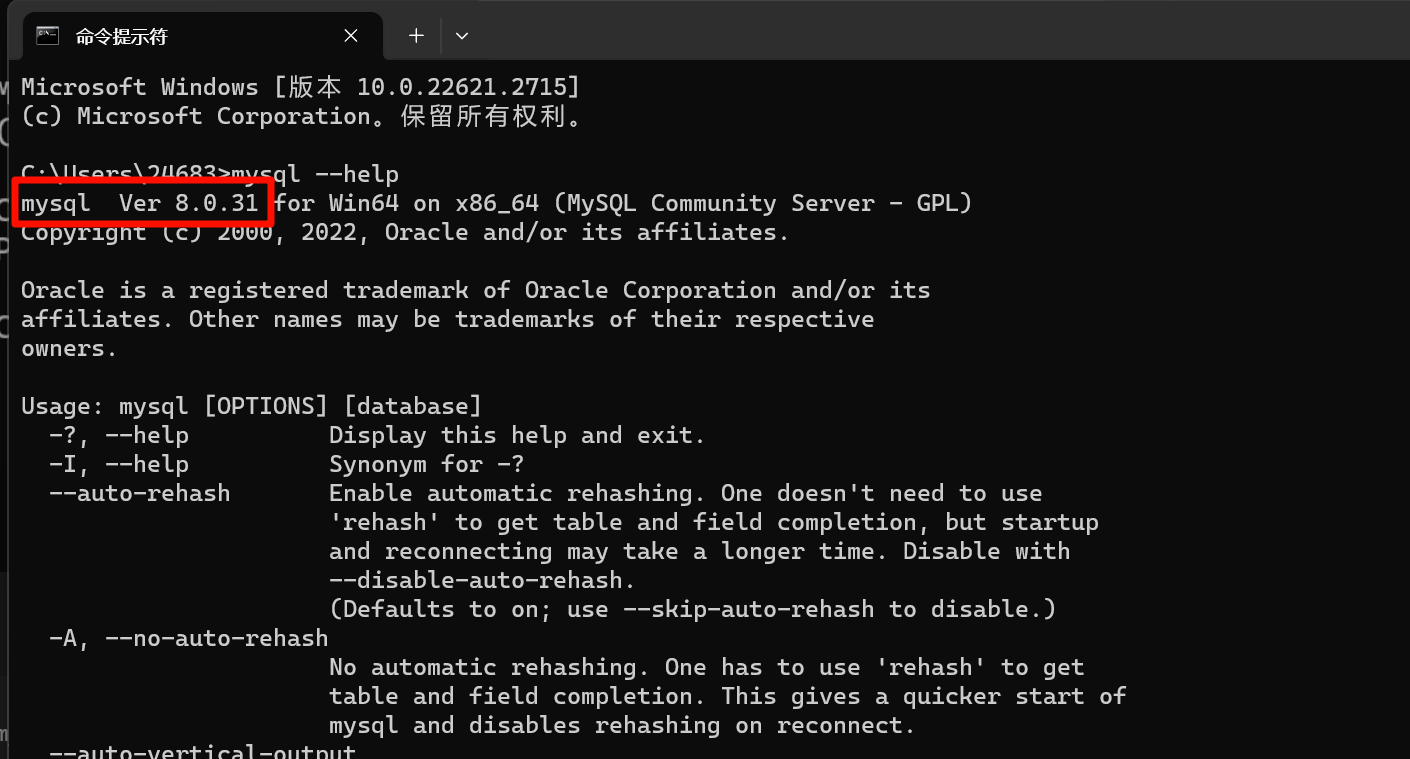Click the Command Prompt icon on the tab
This screenshot has height=759, width=1410.
46,35
